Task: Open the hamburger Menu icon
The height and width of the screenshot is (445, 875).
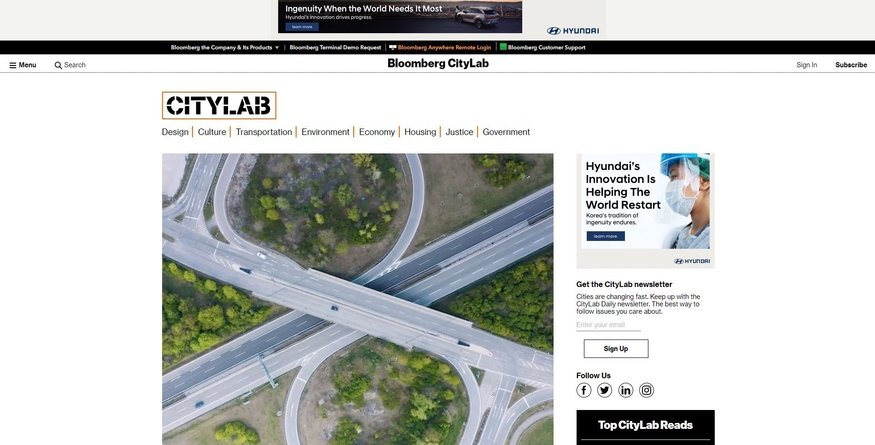Action: pos(13,65)
